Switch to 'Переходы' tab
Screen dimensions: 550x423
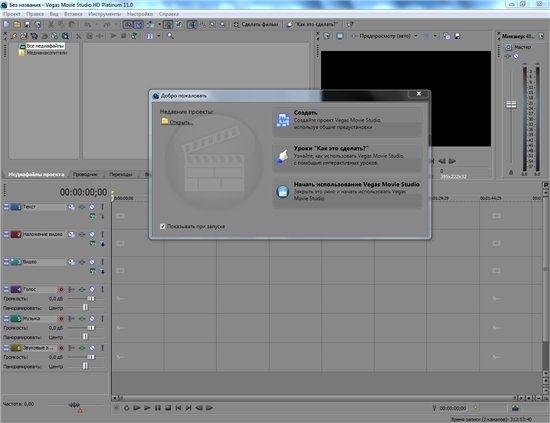(x=121, y=174)
